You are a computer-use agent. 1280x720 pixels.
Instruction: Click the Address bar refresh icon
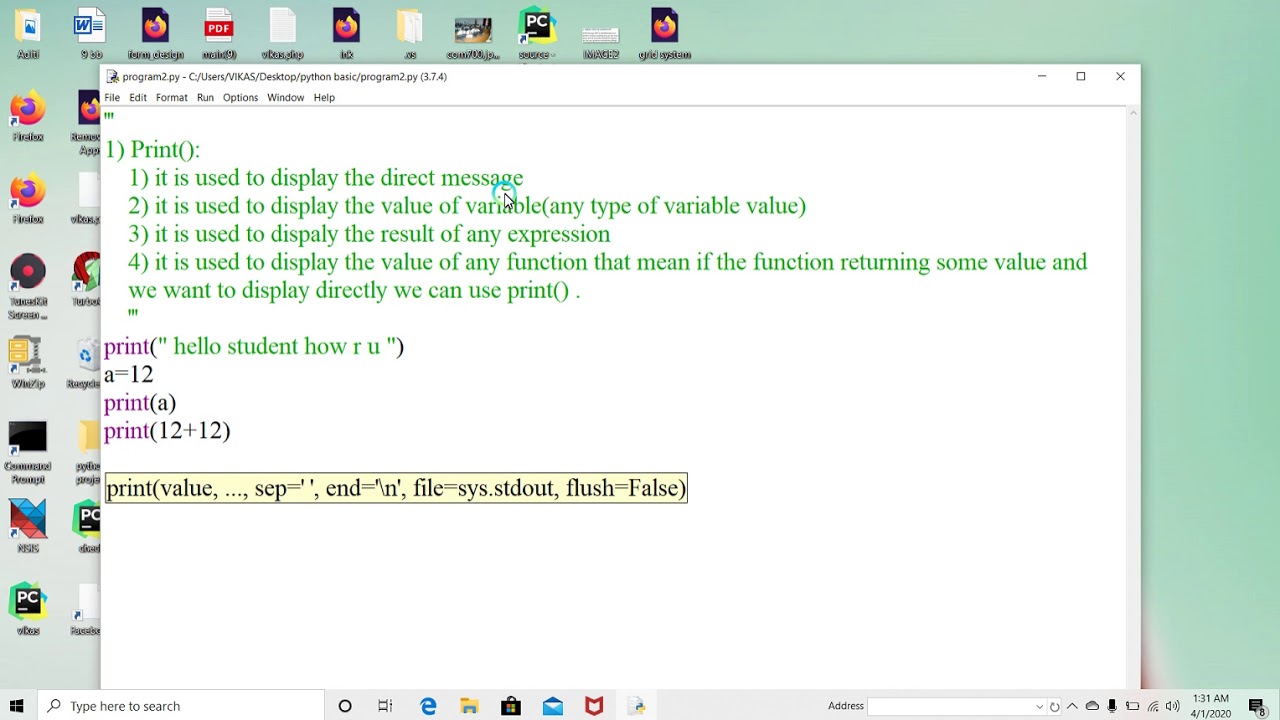coord(1054,706)
